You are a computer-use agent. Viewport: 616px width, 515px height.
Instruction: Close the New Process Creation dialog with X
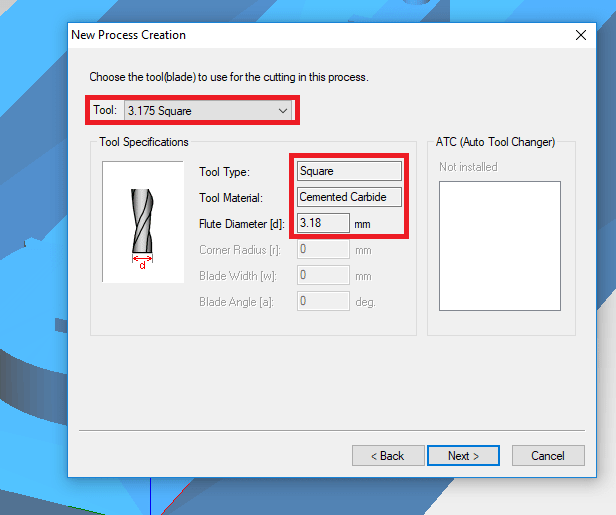[x=581, y=35]
